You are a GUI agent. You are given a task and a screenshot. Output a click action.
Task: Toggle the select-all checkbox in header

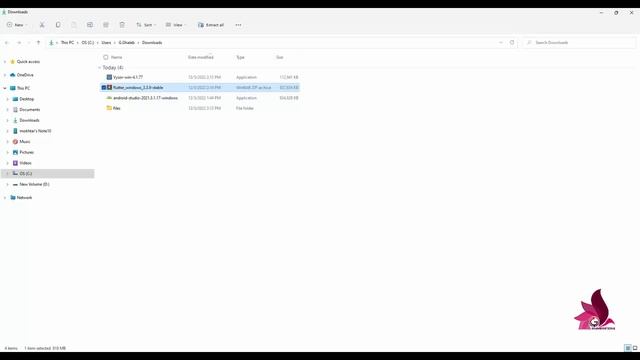click(x=106, y=57)
